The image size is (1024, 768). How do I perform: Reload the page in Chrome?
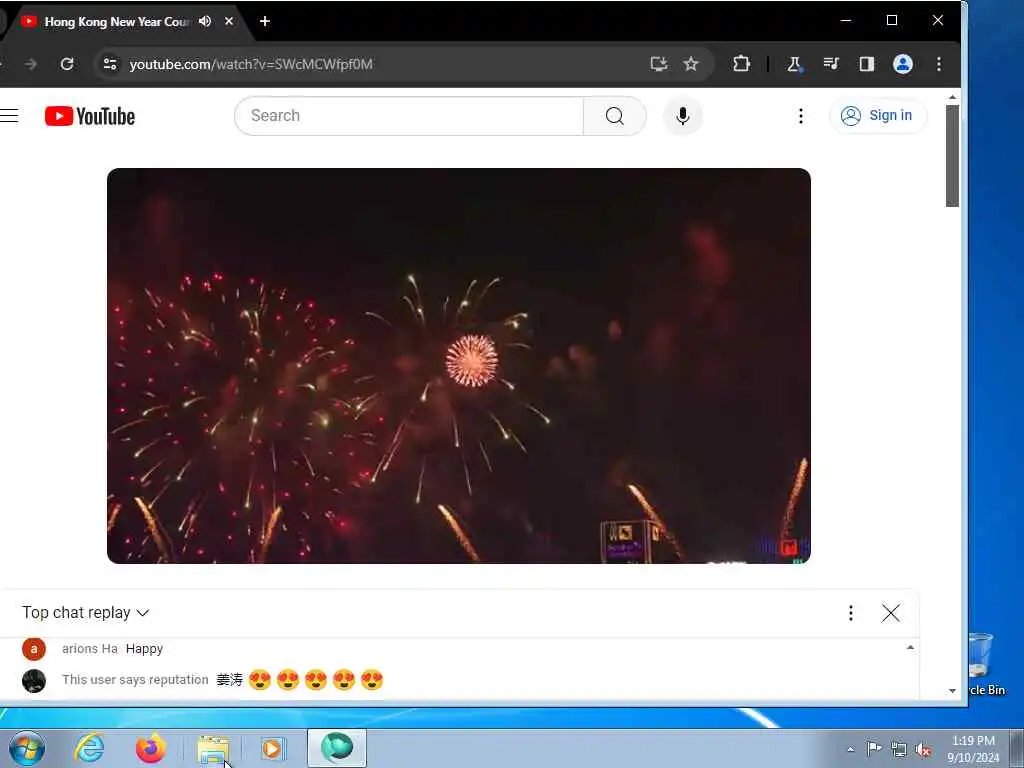pos(67,64)
